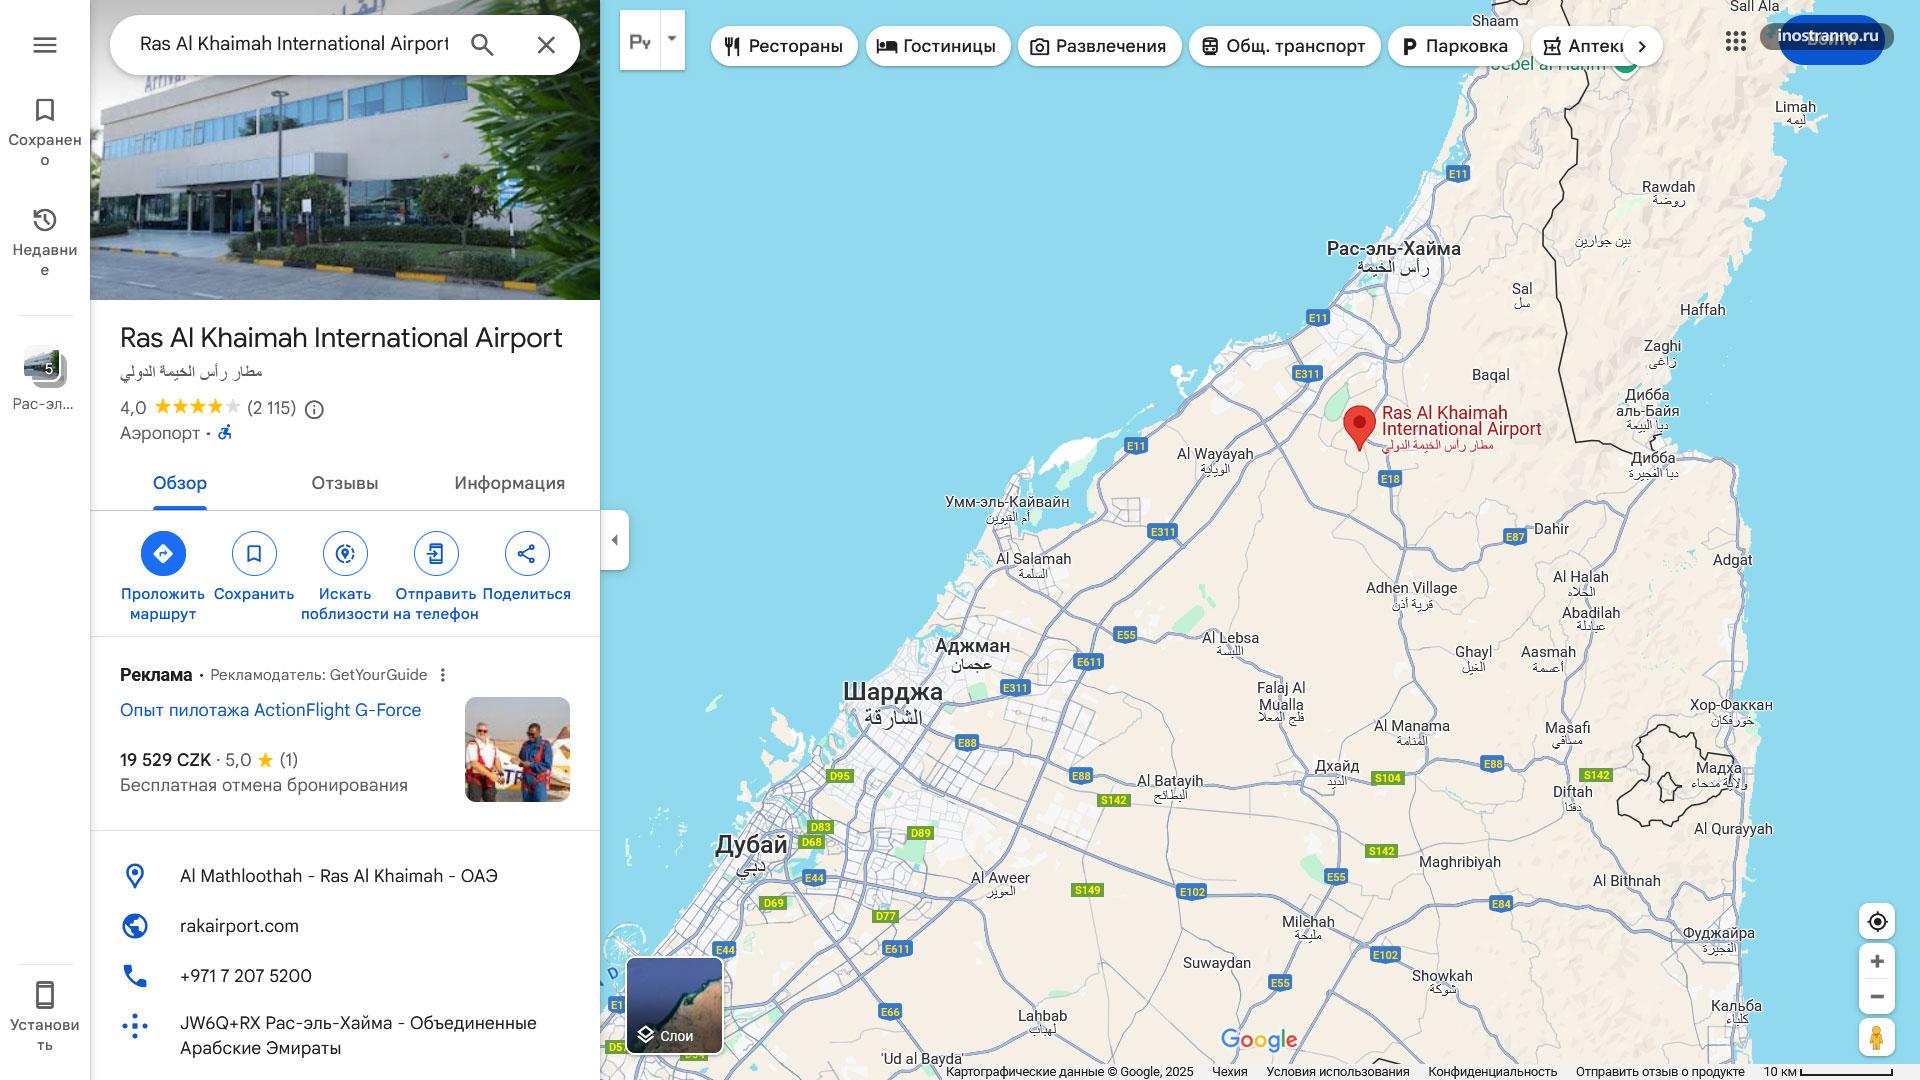
Task: Click the Рас-эль-Хайма city label
Action: pos(1394,248)
